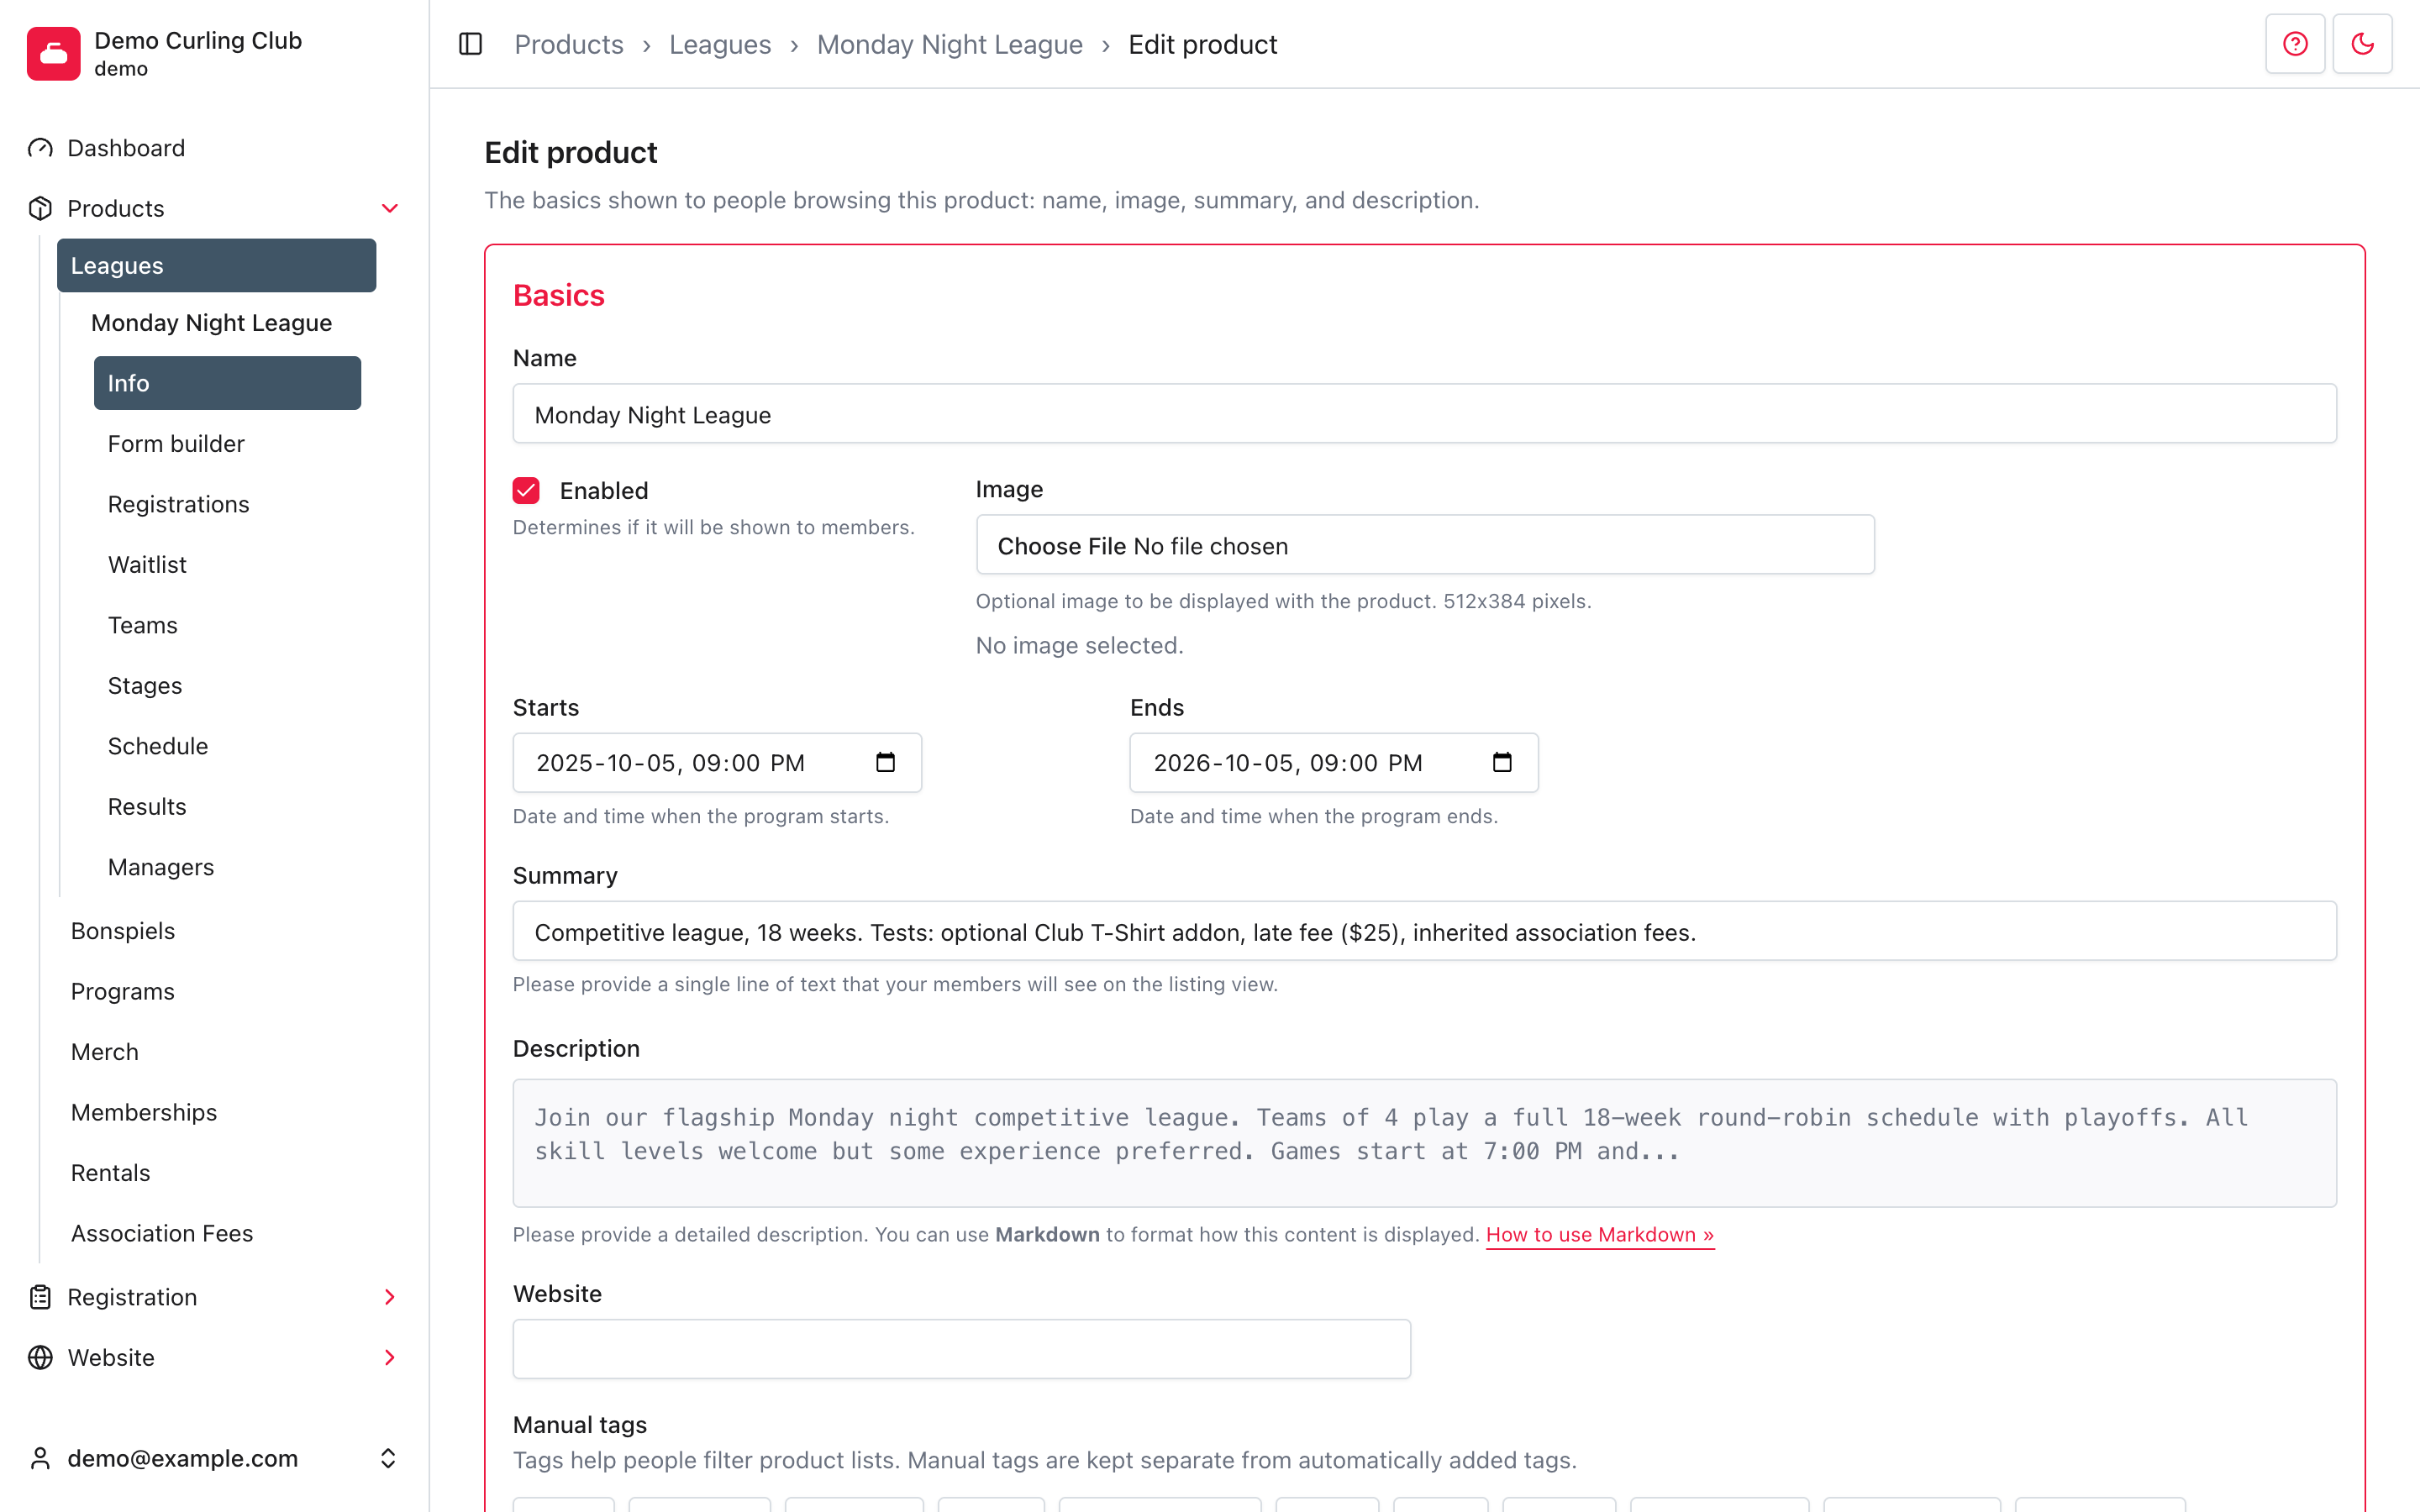Click the Description text area
The height and width of the screenshot is (1512, 2420).
1424,1143
